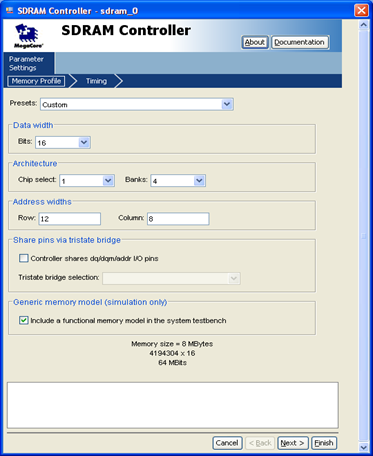The image size is (373, 456).
Task: Click the 'Address widths' group label
Action: click(x=42, y=202)
